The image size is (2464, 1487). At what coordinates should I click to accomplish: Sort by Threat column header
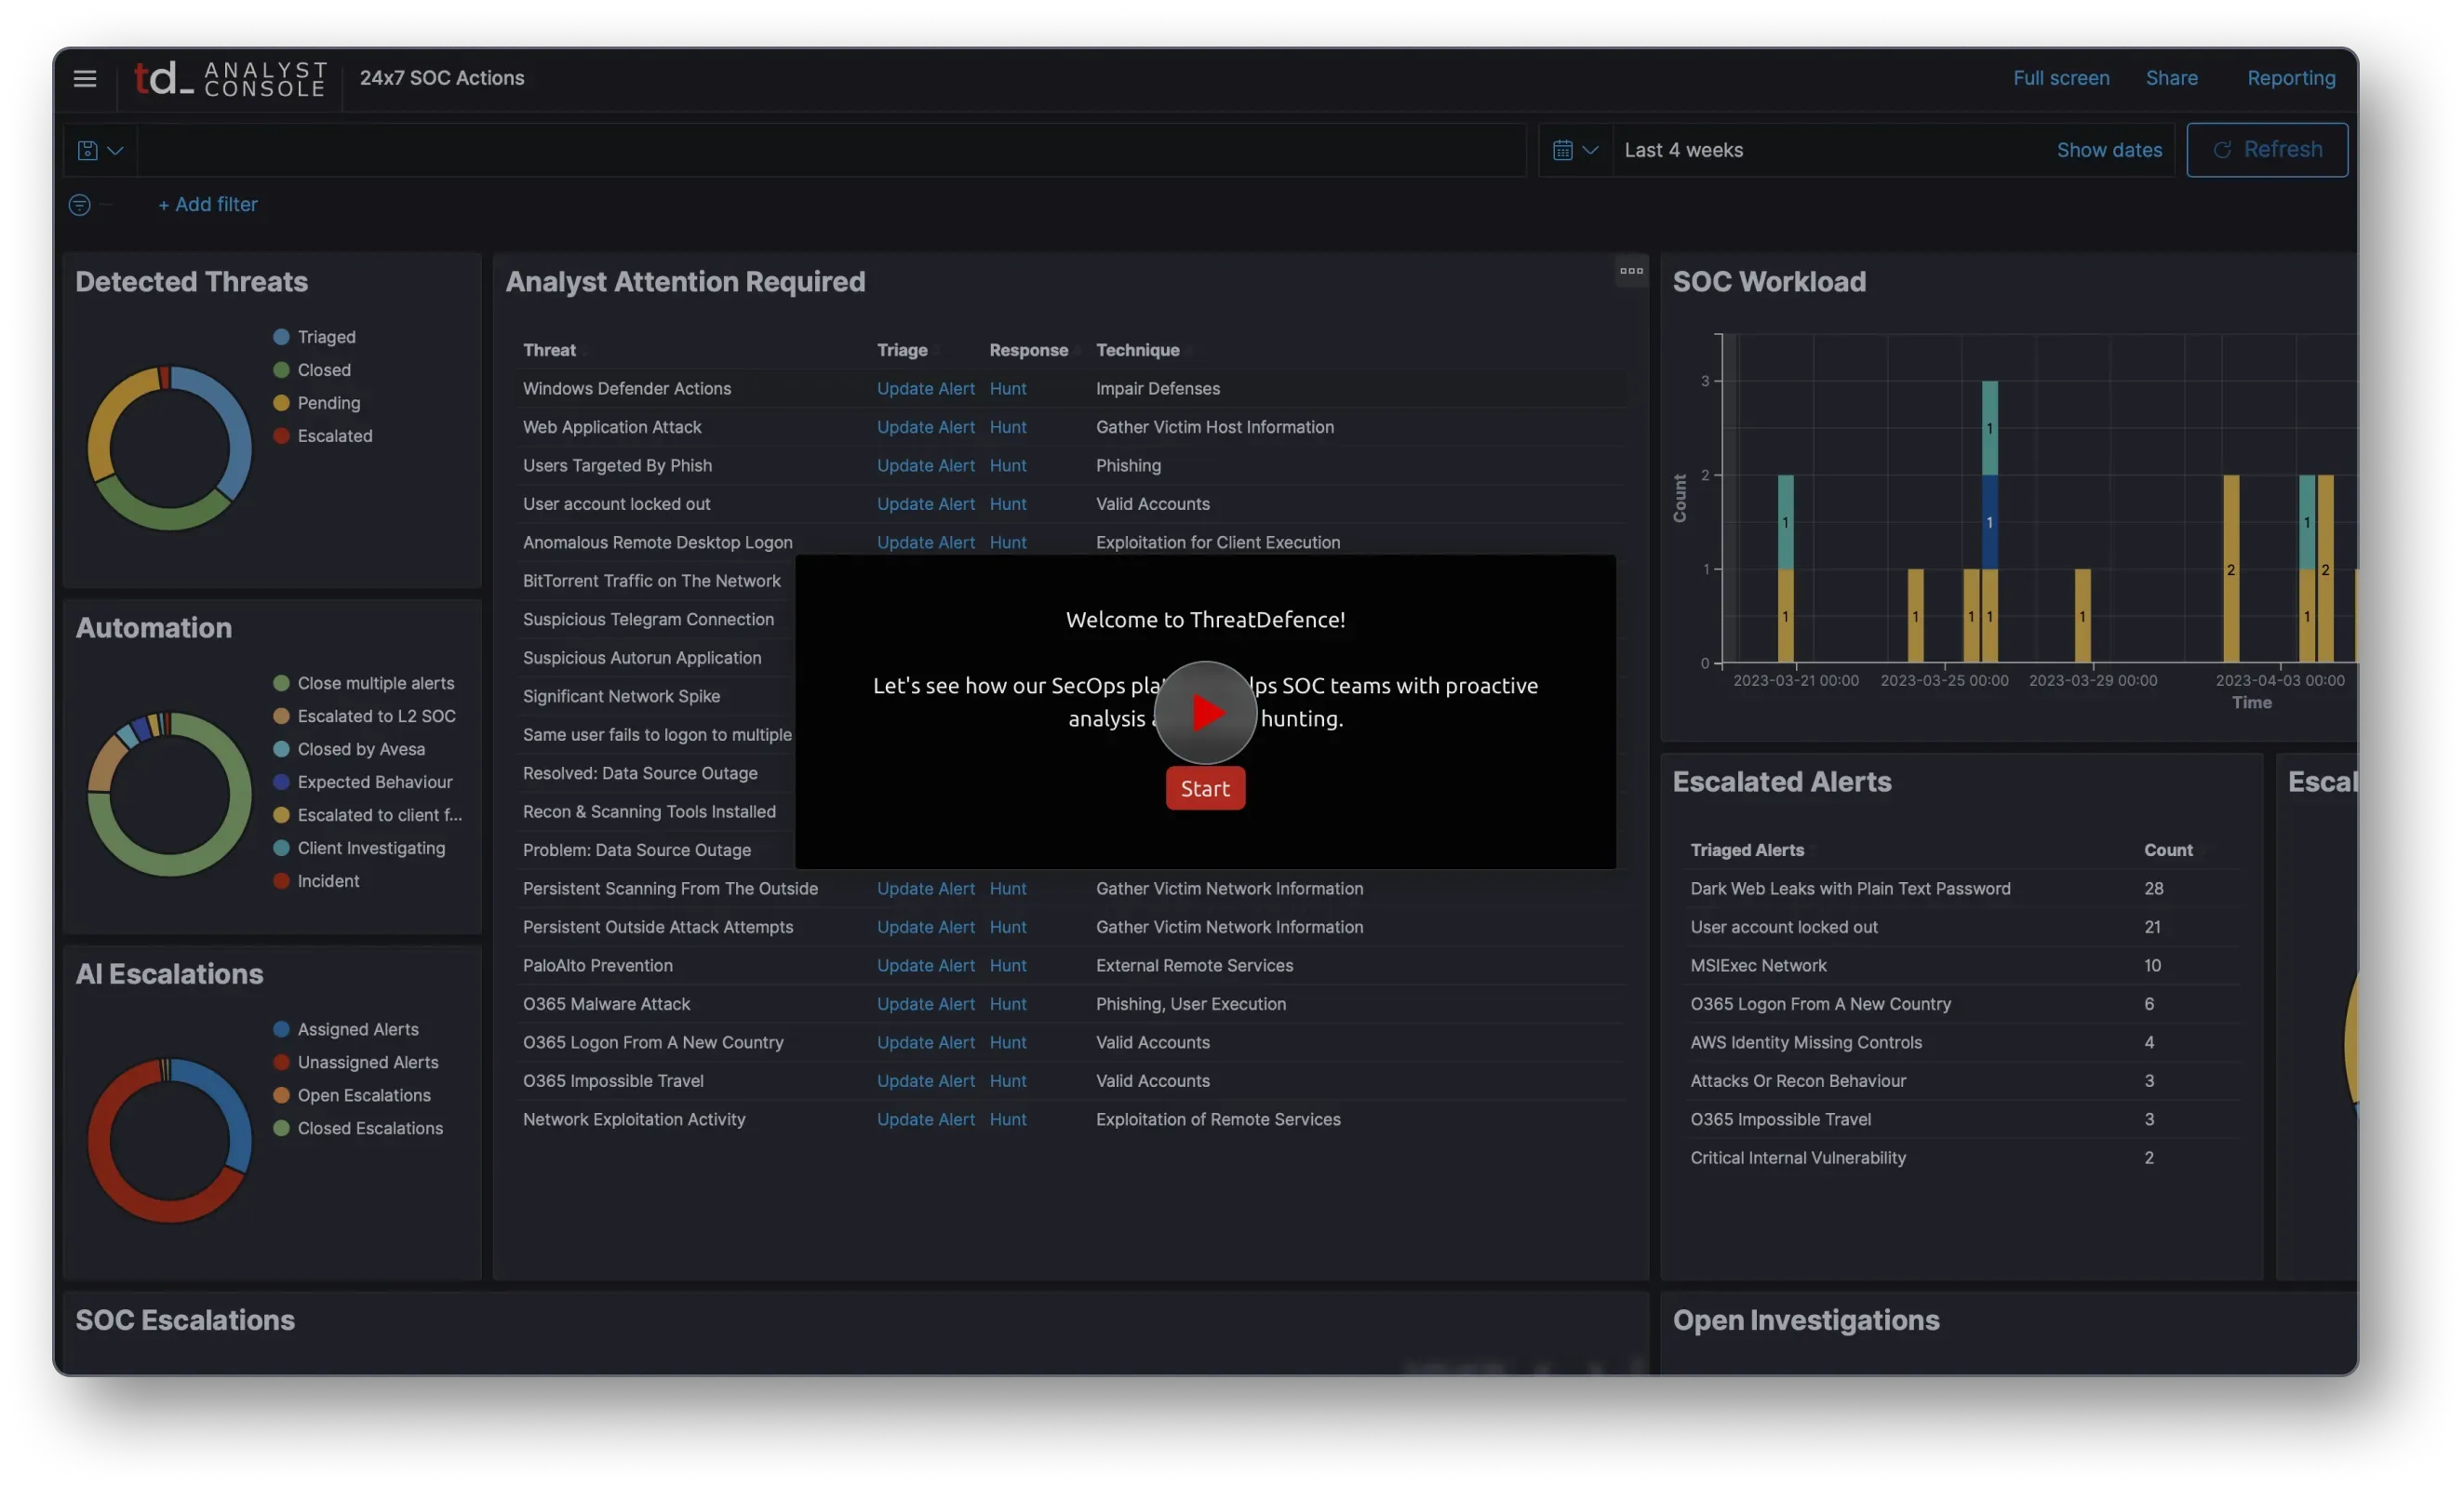point(549,350)
